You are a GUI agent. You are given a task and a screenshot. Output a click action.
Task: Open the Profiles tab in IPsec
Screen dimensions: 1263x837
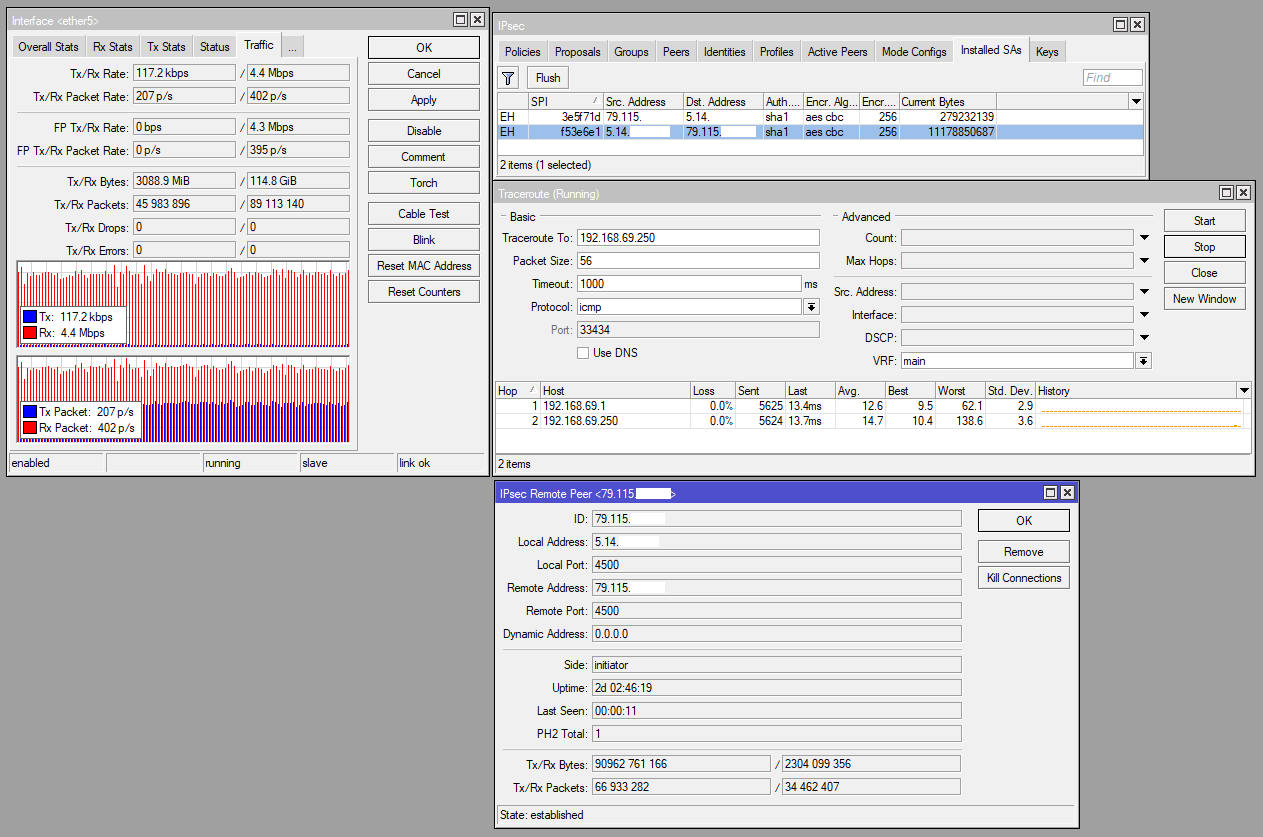pyautogui.click(x=776, y=52)
